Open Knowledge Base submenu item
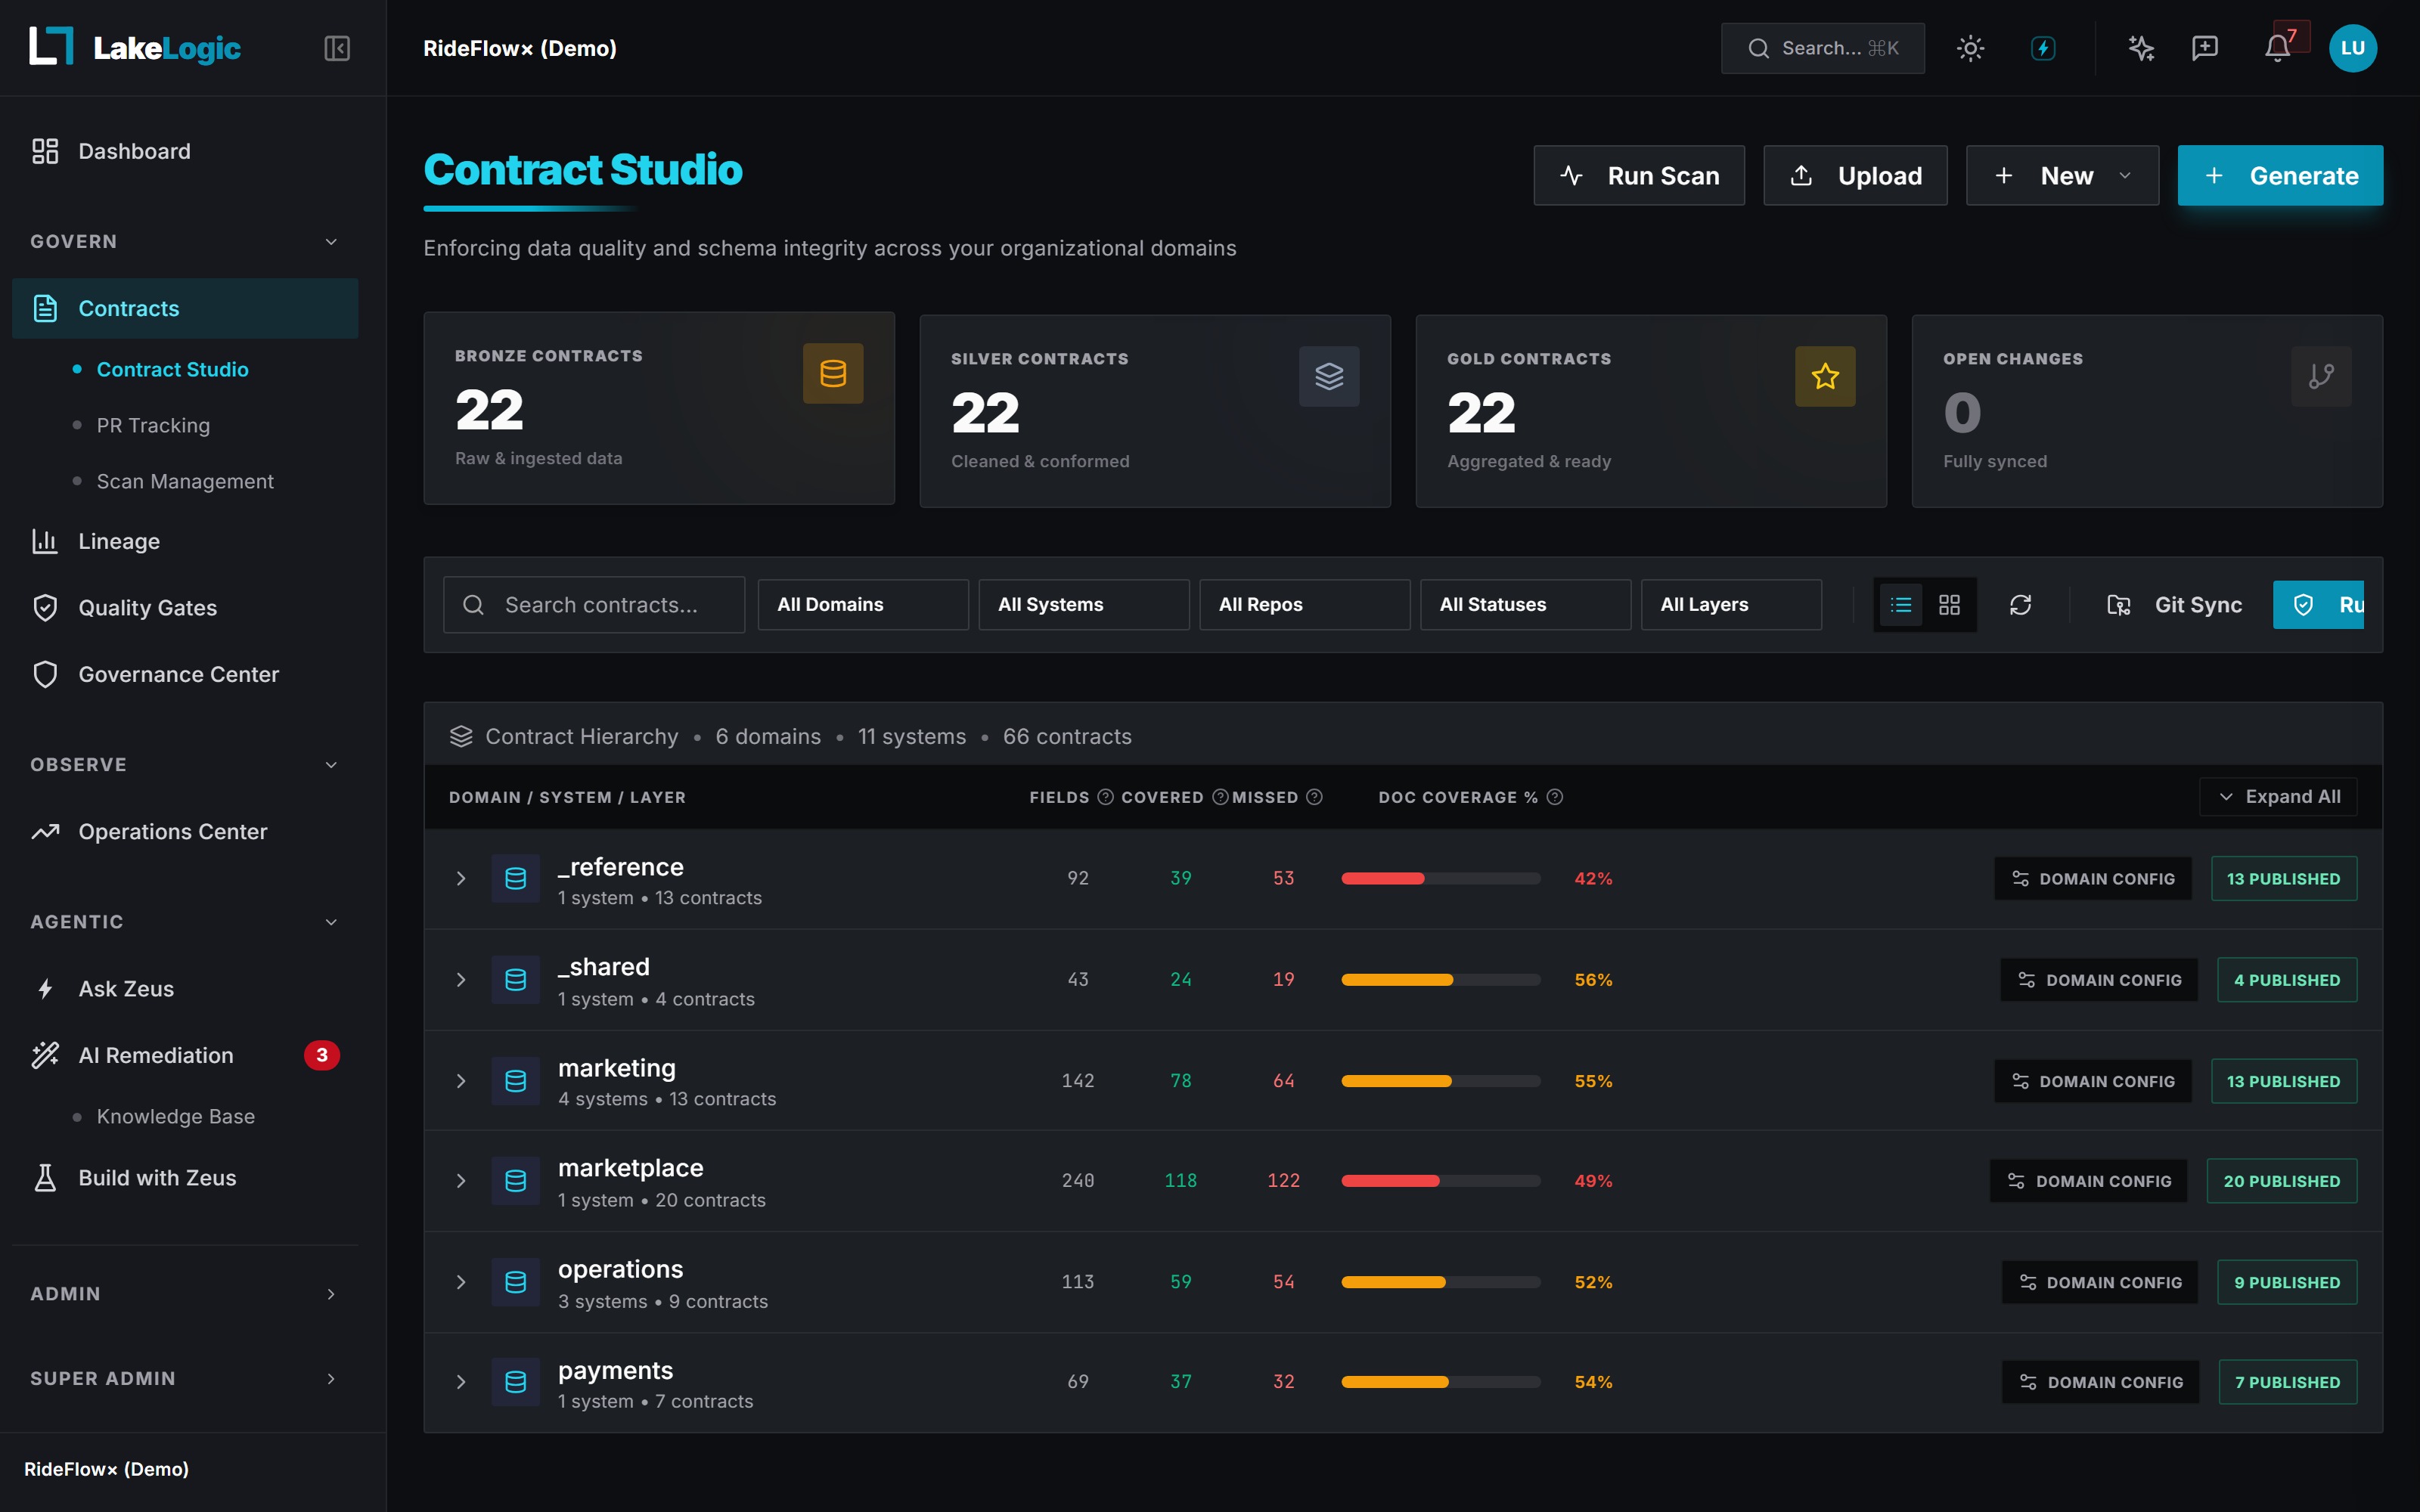The width and height of the screenshot is (2420, 1512). (x=175, y=1116)
